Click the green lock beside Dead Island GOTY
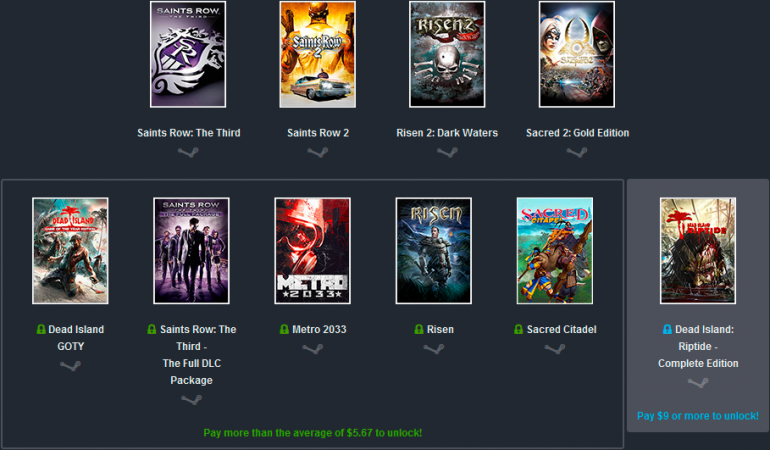Screen dimensions: 770x450 click(x=41, y=329)
